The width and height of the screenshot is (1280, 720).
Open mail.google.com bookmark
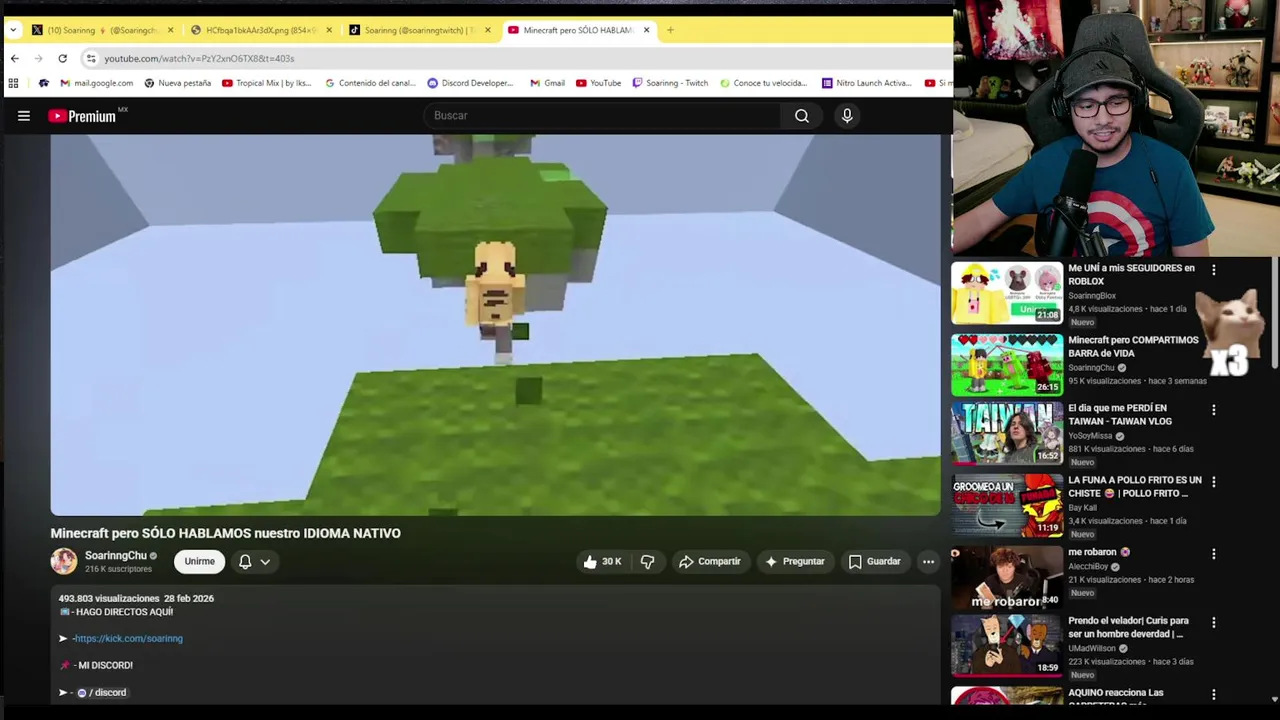click(96, 83)
